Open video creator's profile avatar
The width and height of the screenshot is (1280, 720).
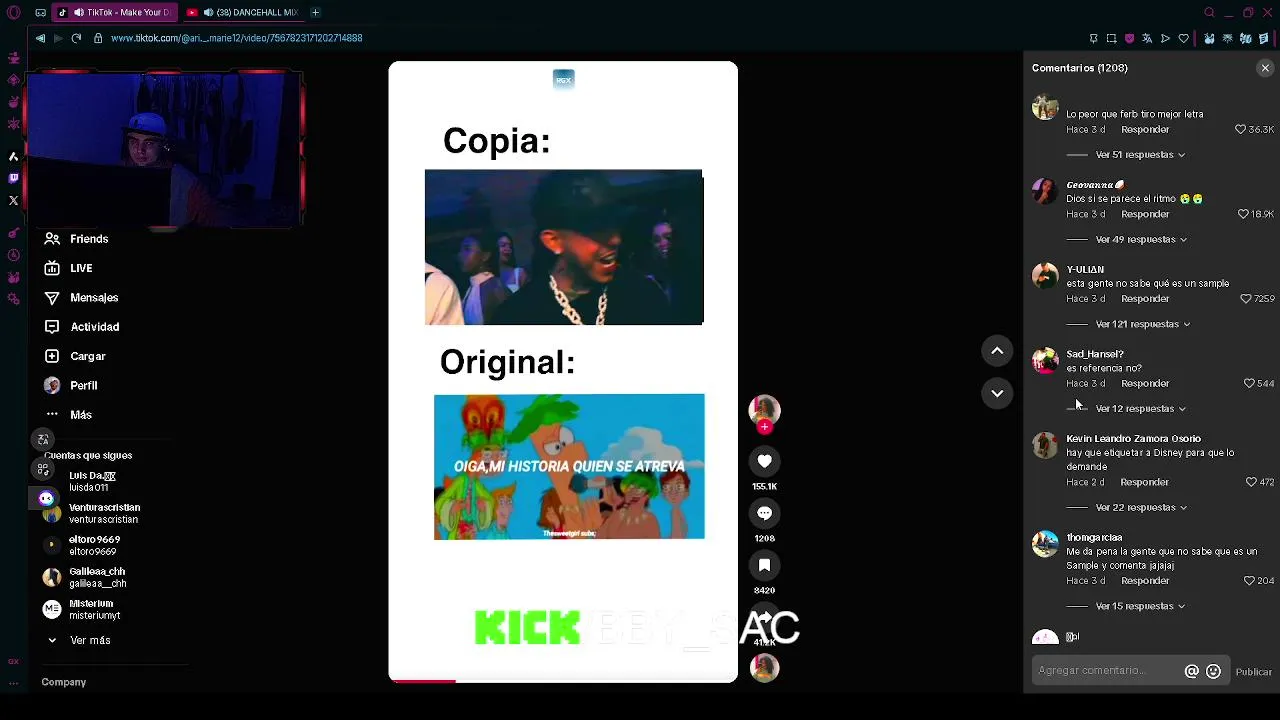point(764,410)
